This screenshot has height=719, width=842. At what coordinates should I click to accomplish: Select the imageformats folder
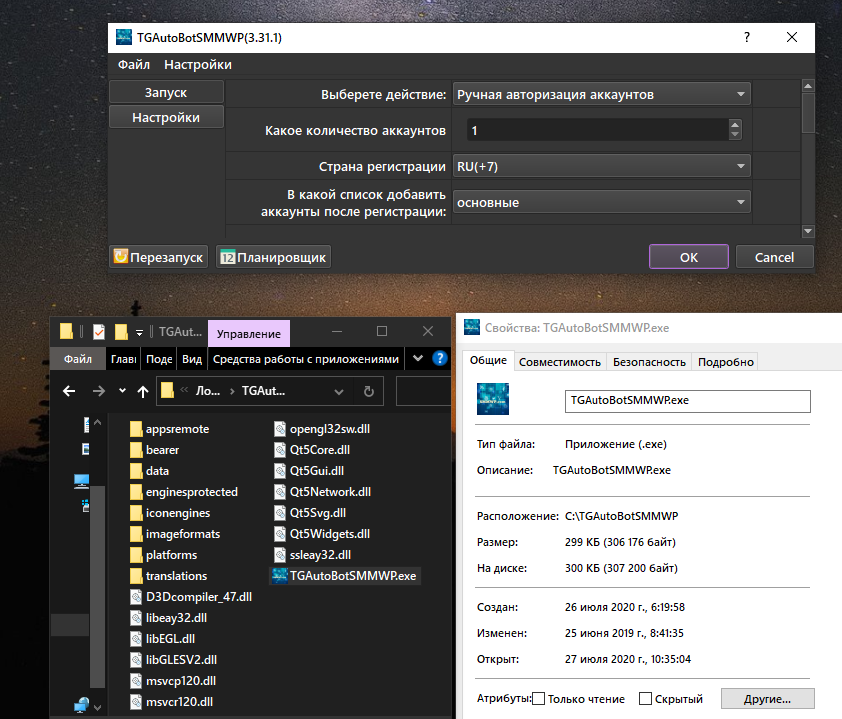tap(175, 534)
